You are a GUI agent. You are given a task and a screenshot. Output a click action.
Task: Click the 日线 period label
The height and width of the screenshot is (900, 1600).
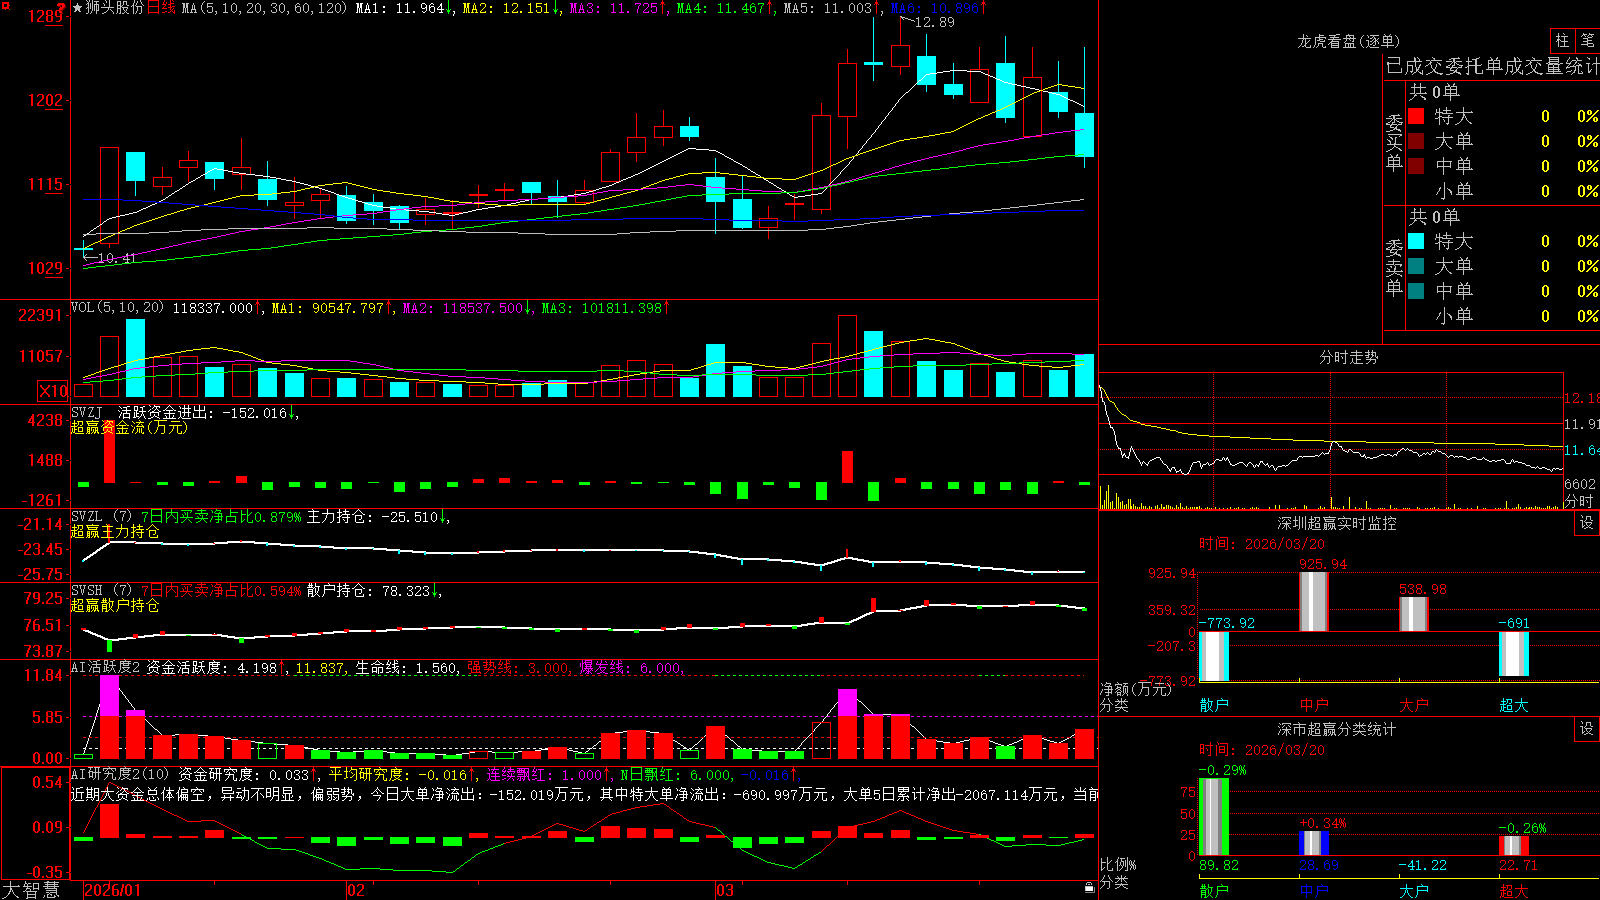click(x=161, y=8)
